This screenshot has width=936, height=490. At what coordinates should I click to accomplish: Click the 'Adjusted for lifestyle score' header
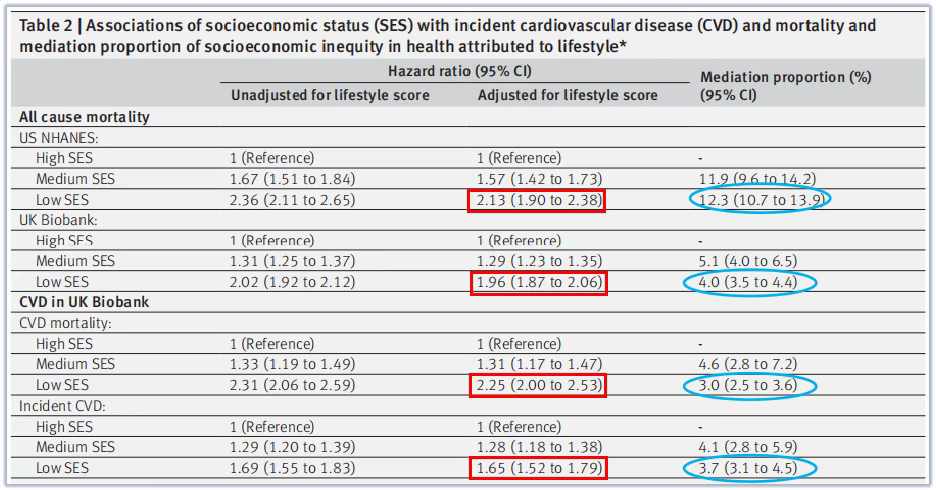click(x=567, y=95)
